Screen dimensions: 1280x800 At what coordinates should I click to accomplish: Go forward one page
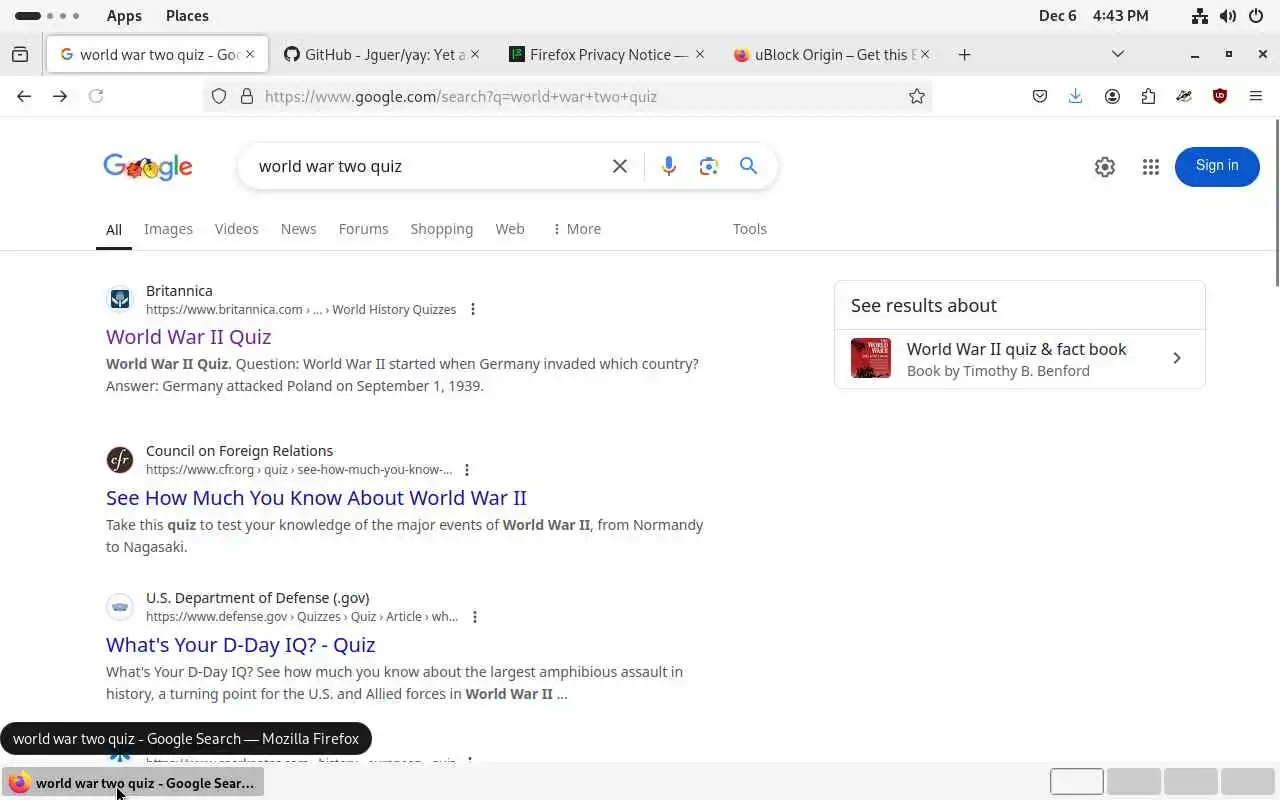tap(60, 96)
